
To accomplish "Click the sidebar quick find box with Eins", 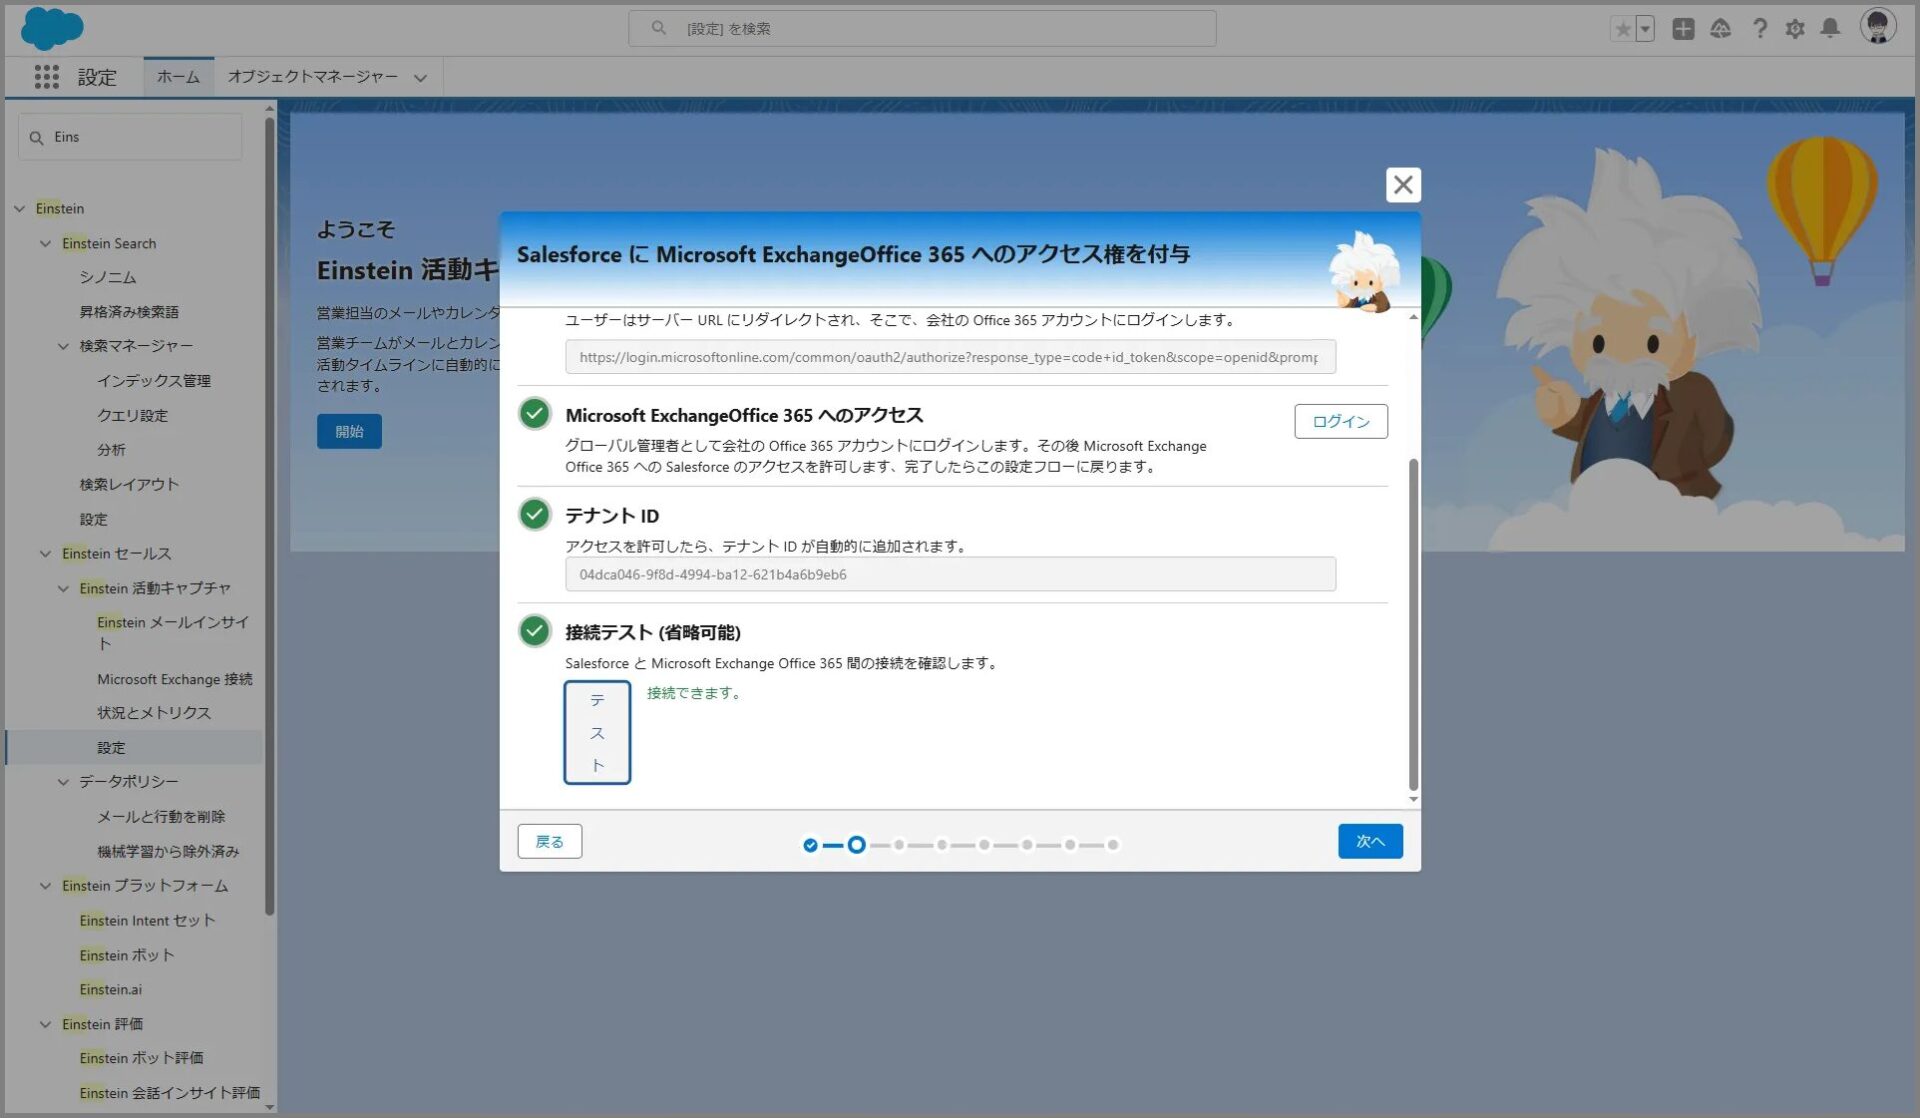I will click(x=130, y=137).
